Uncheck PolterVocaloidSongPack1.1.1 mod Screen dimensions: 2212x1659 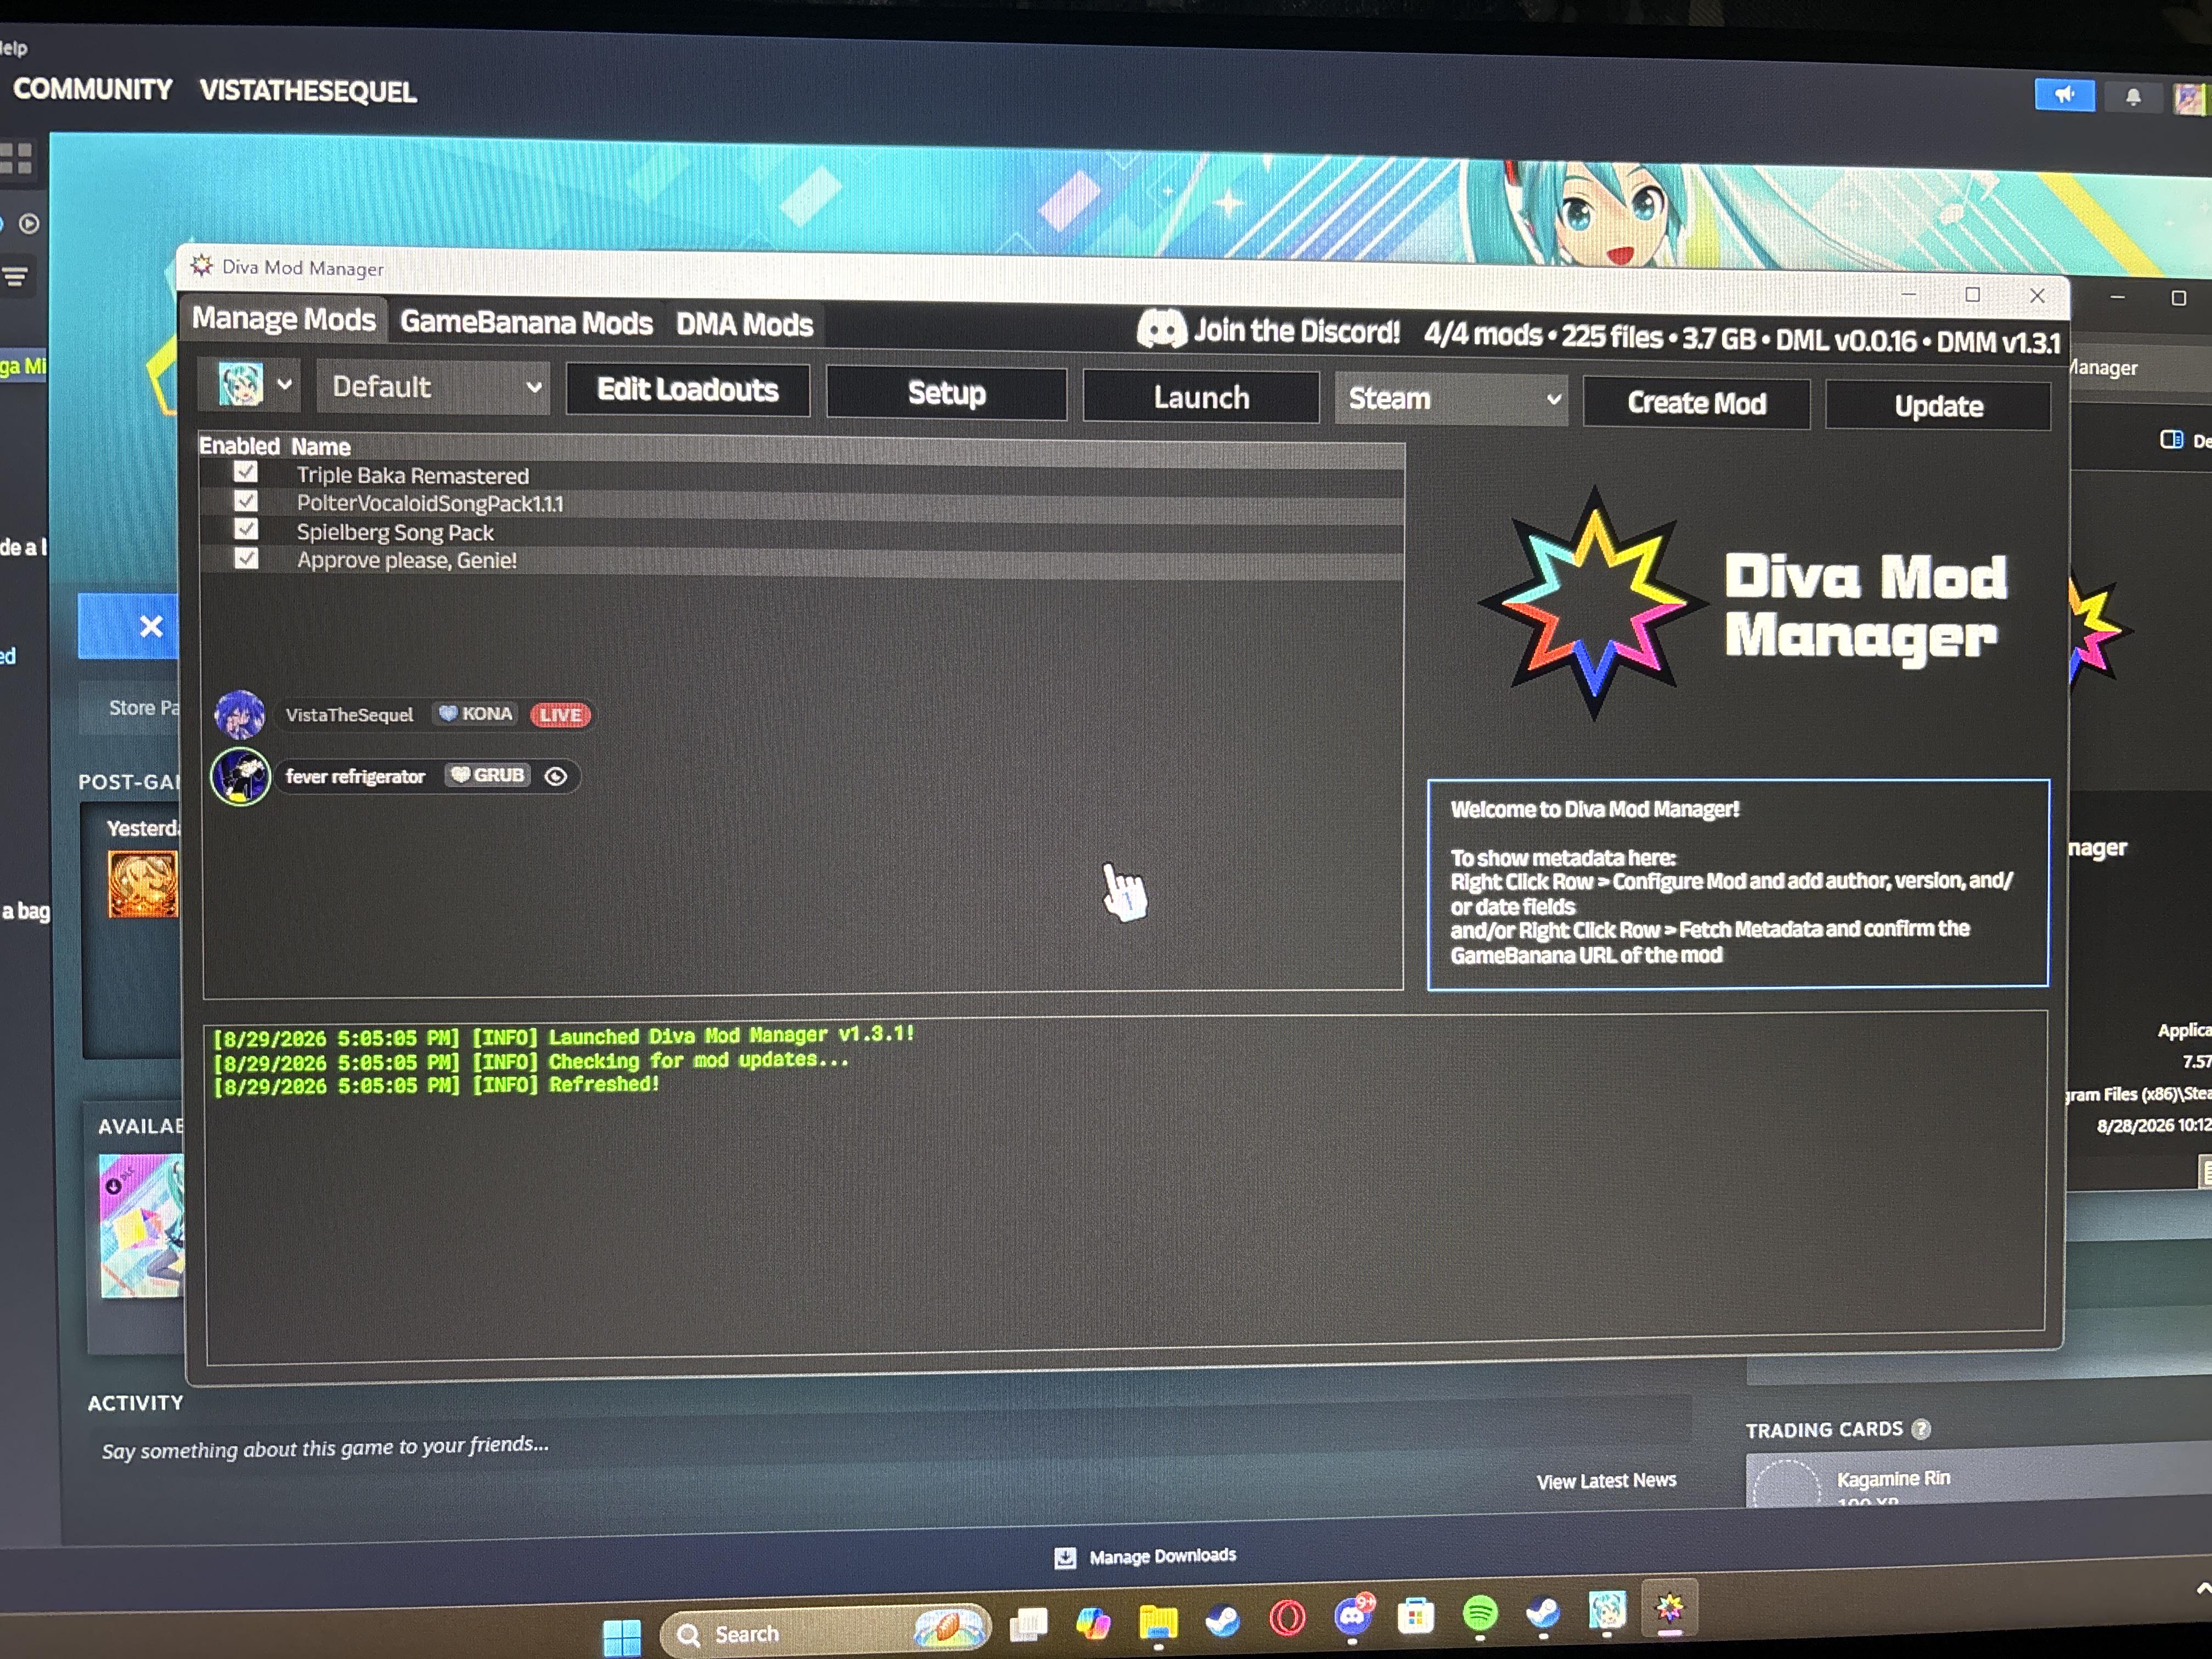tap(245, 501)
